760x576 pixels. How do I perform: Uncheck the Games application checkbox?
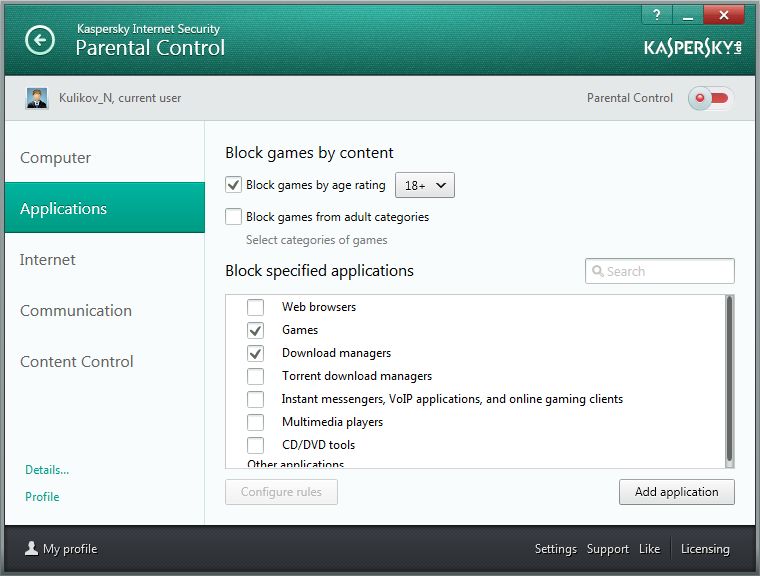click(255, 330)
